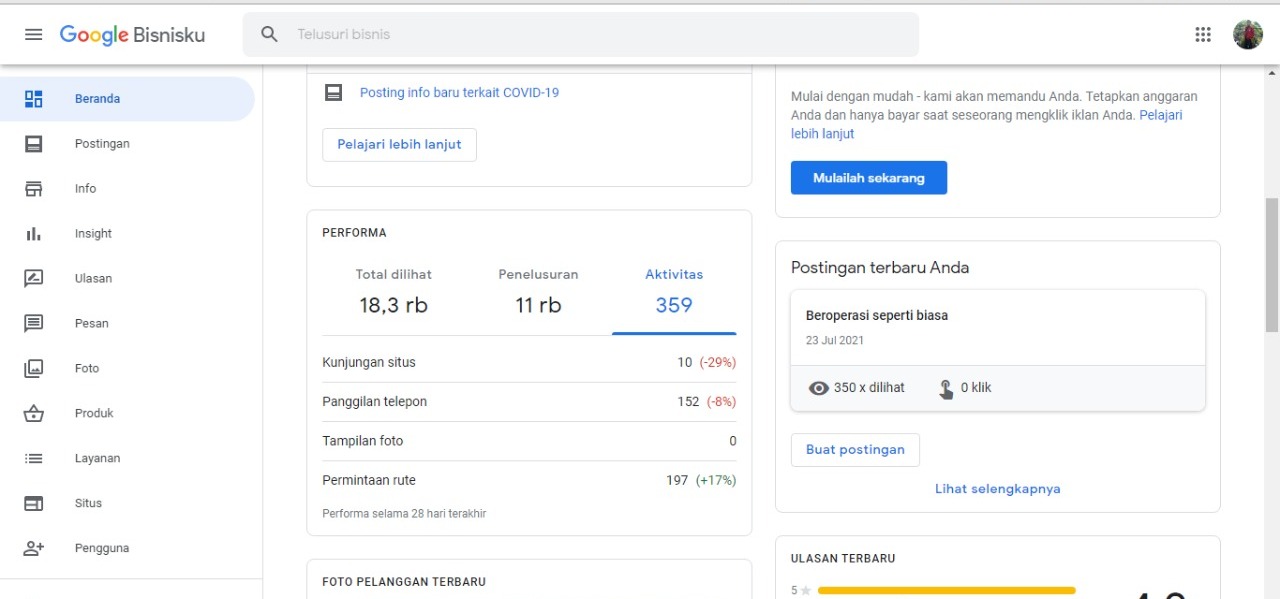The image size is (1280, 599).
Task: Click the 5-star rating bar
Action: coord(946,591)
